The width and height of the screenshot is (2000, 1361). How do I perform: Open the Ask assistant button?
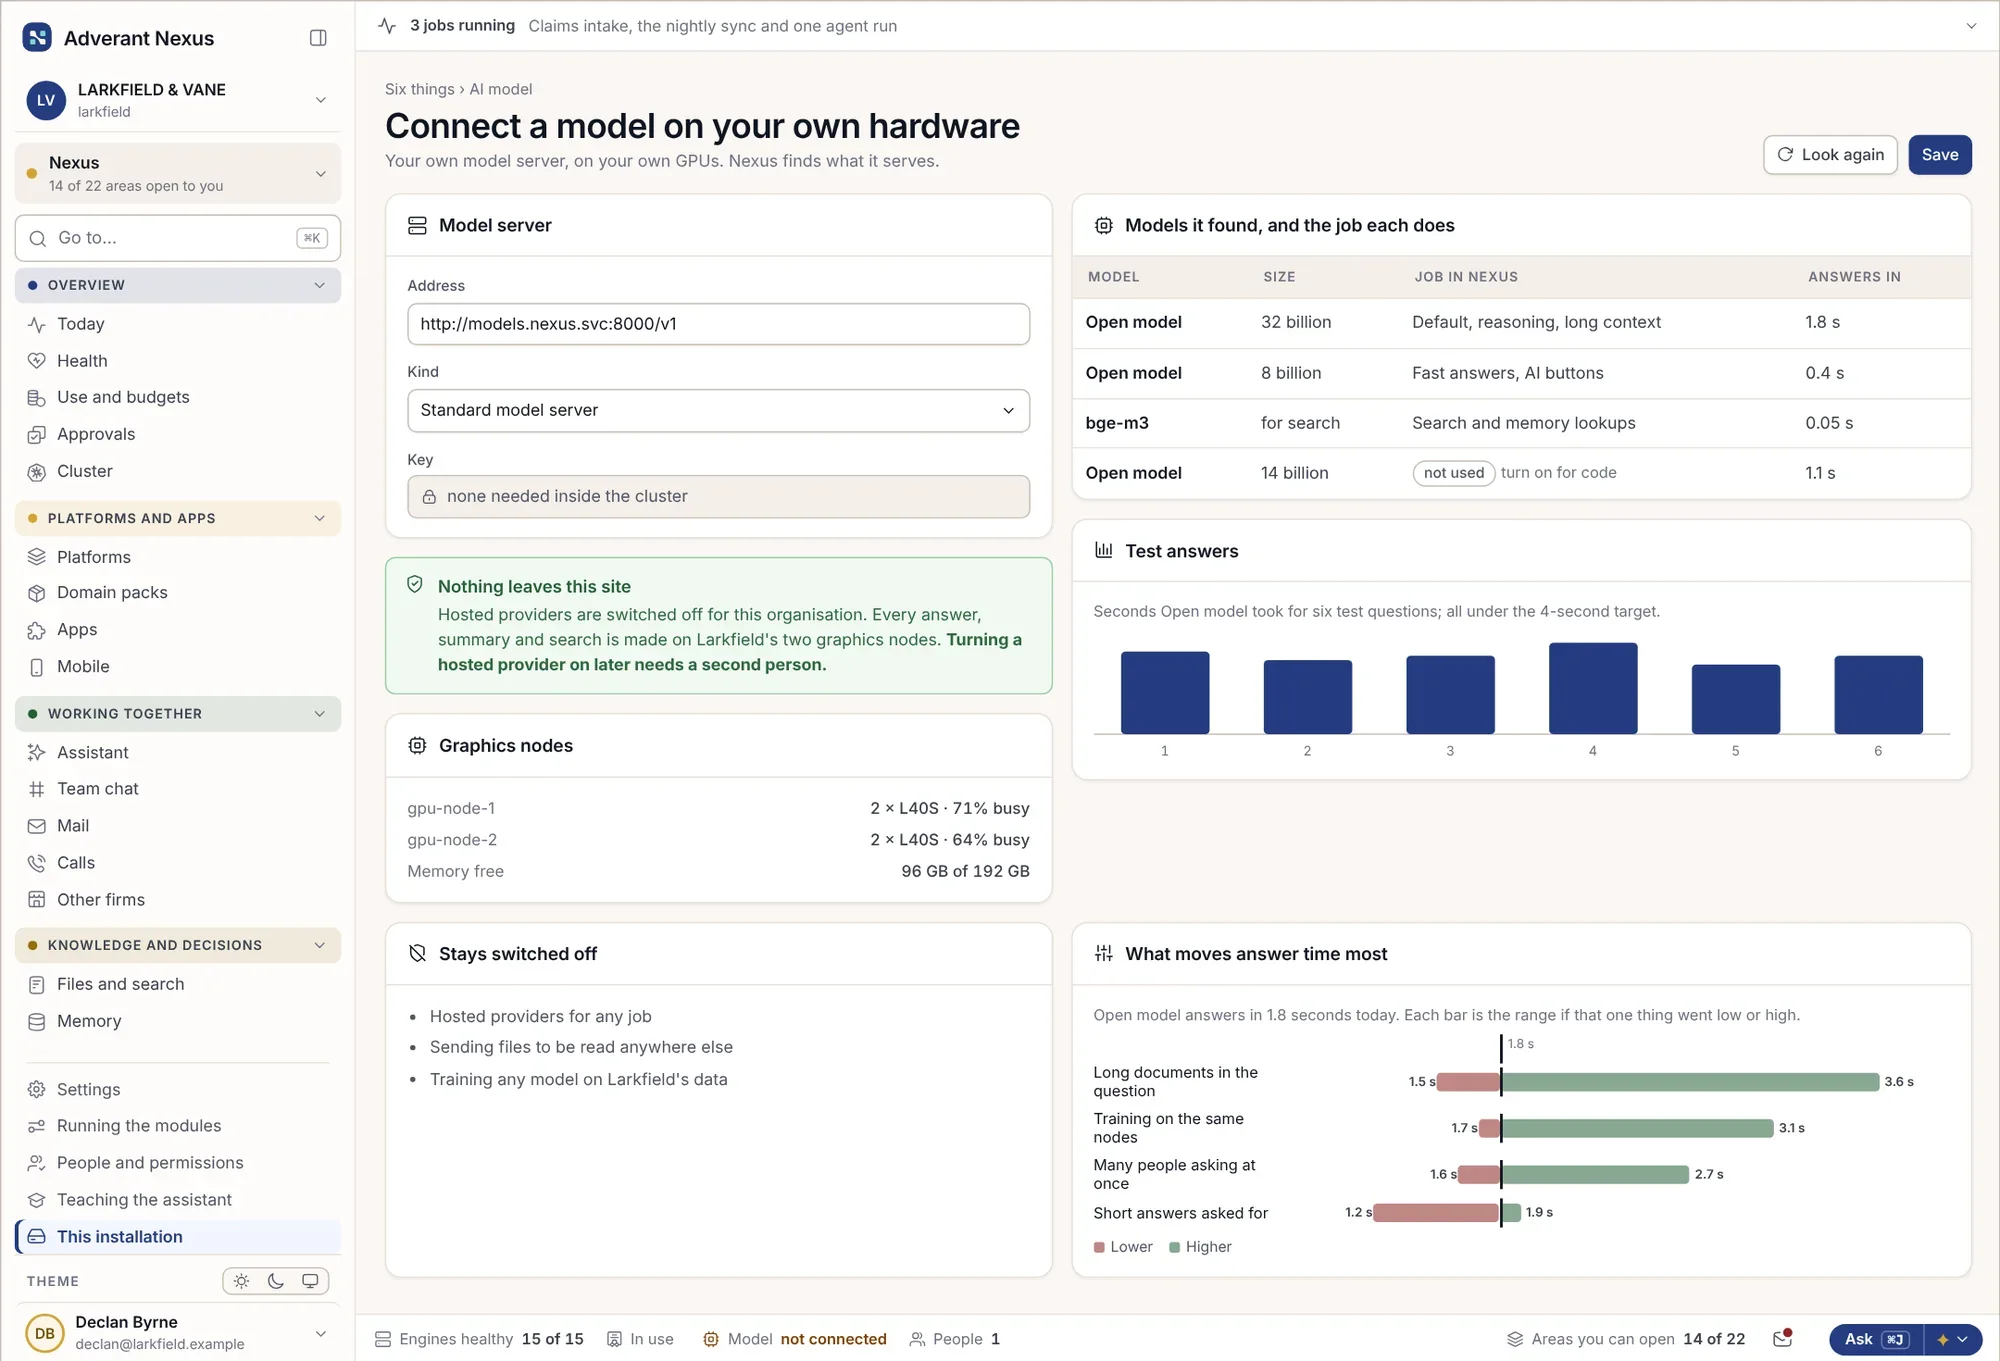coord(1876,1339)
